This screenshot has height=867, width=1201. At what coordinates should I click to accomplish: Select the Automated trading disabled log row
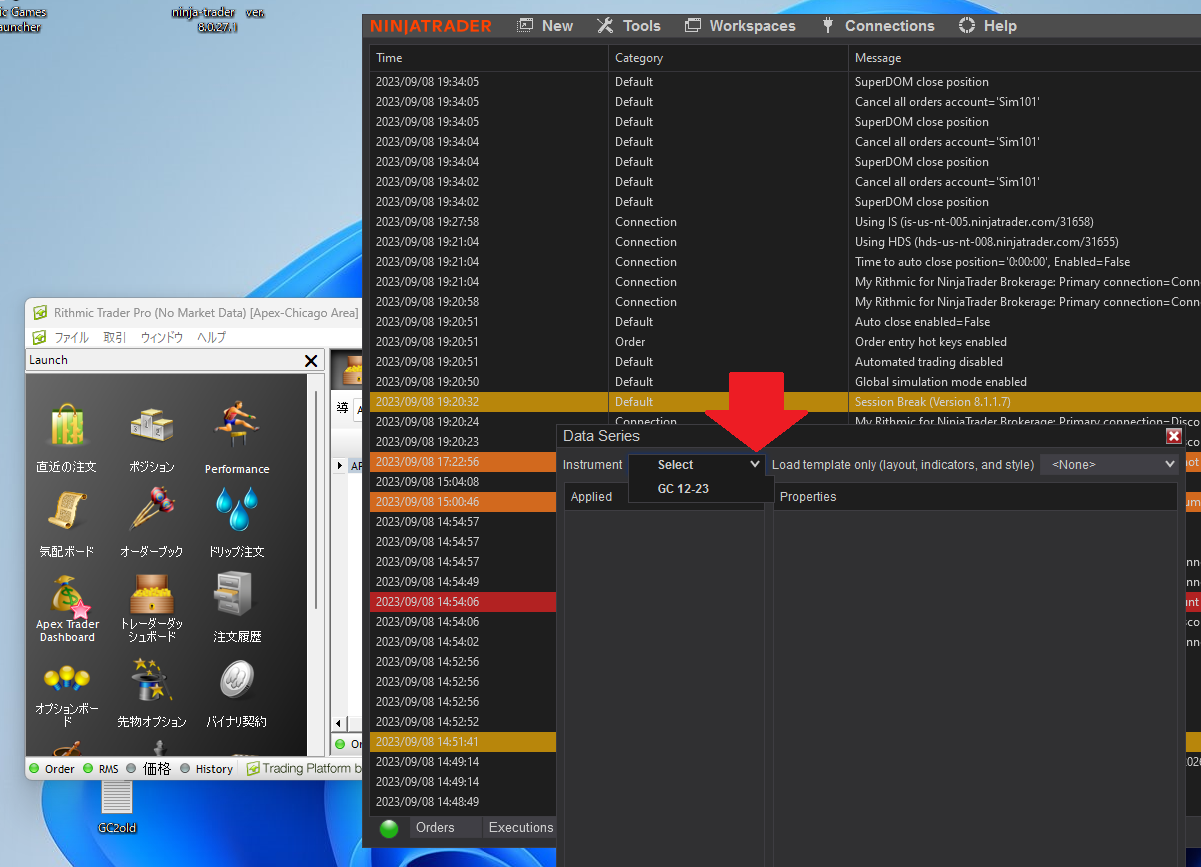pyautogui.click(x=785, y=362)
